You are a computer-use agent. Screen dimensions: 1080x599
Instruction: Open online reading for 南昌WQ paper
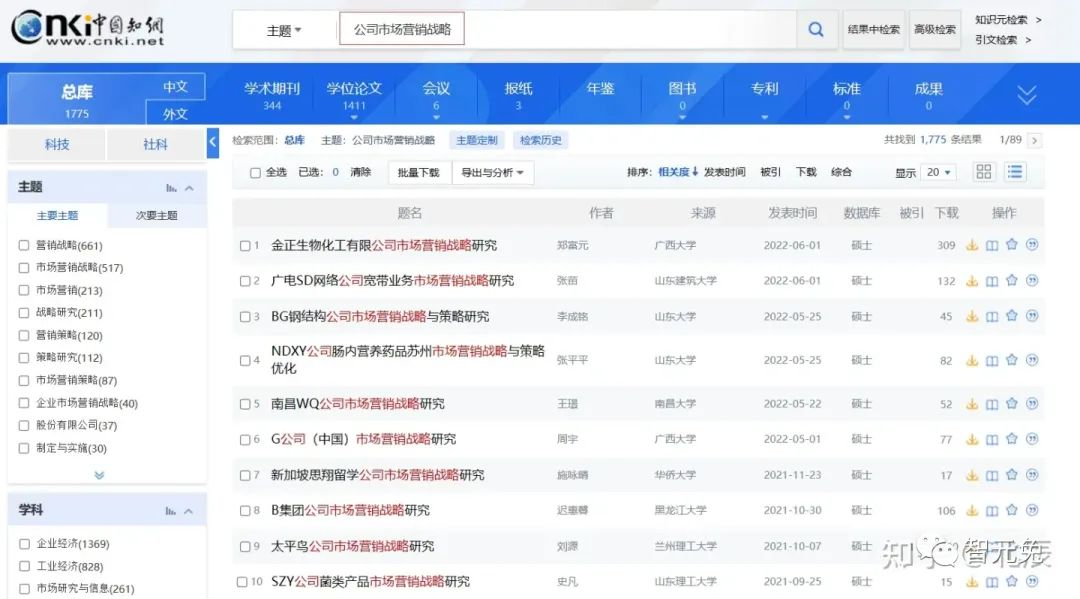992,405
